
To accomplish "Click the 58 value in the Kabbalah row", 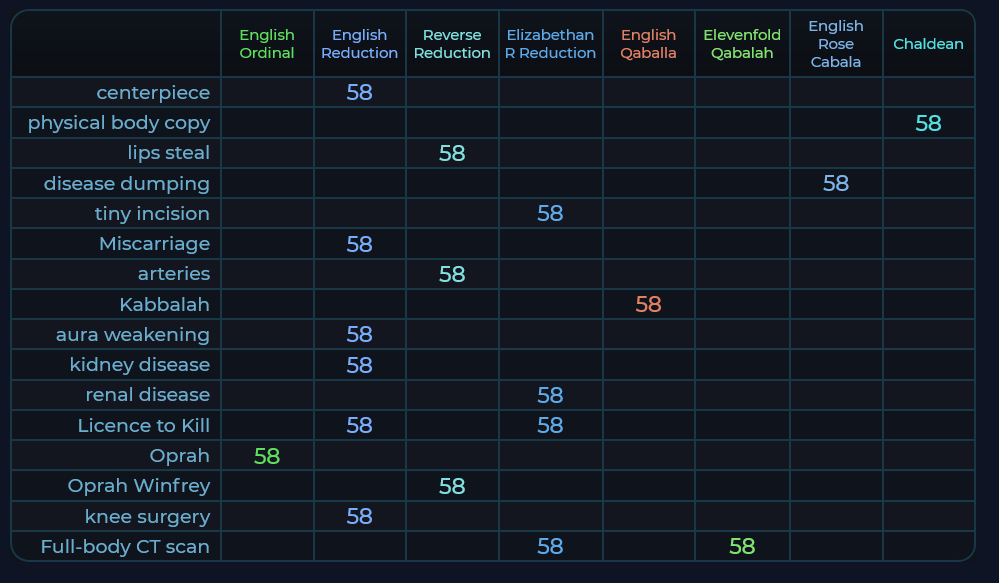I will (648, 304).
